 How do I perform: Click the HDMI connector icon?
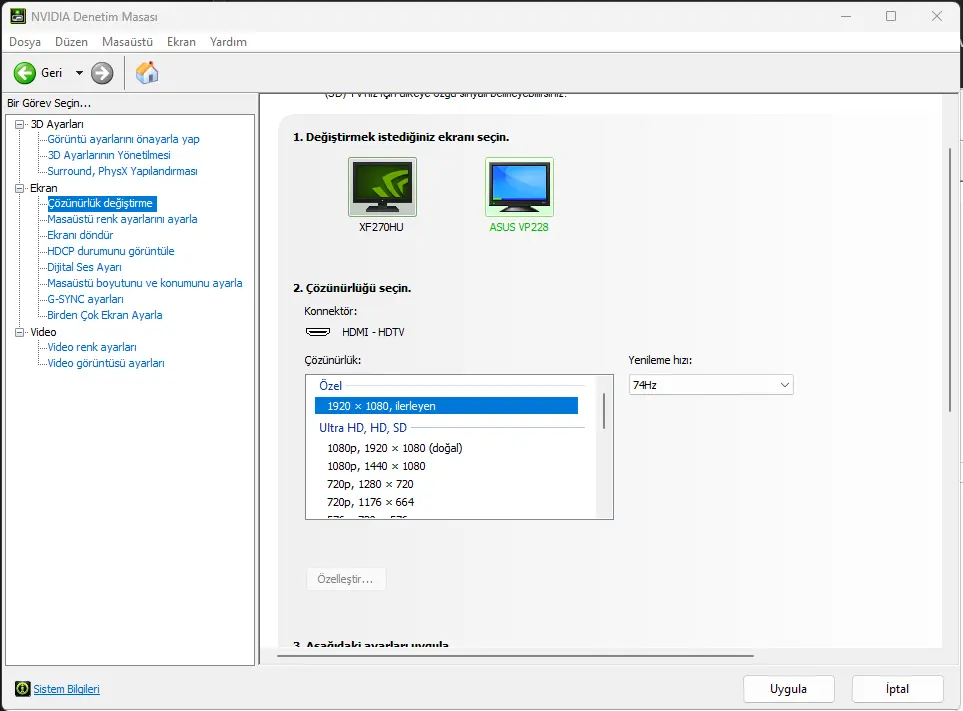coord(318,332)
